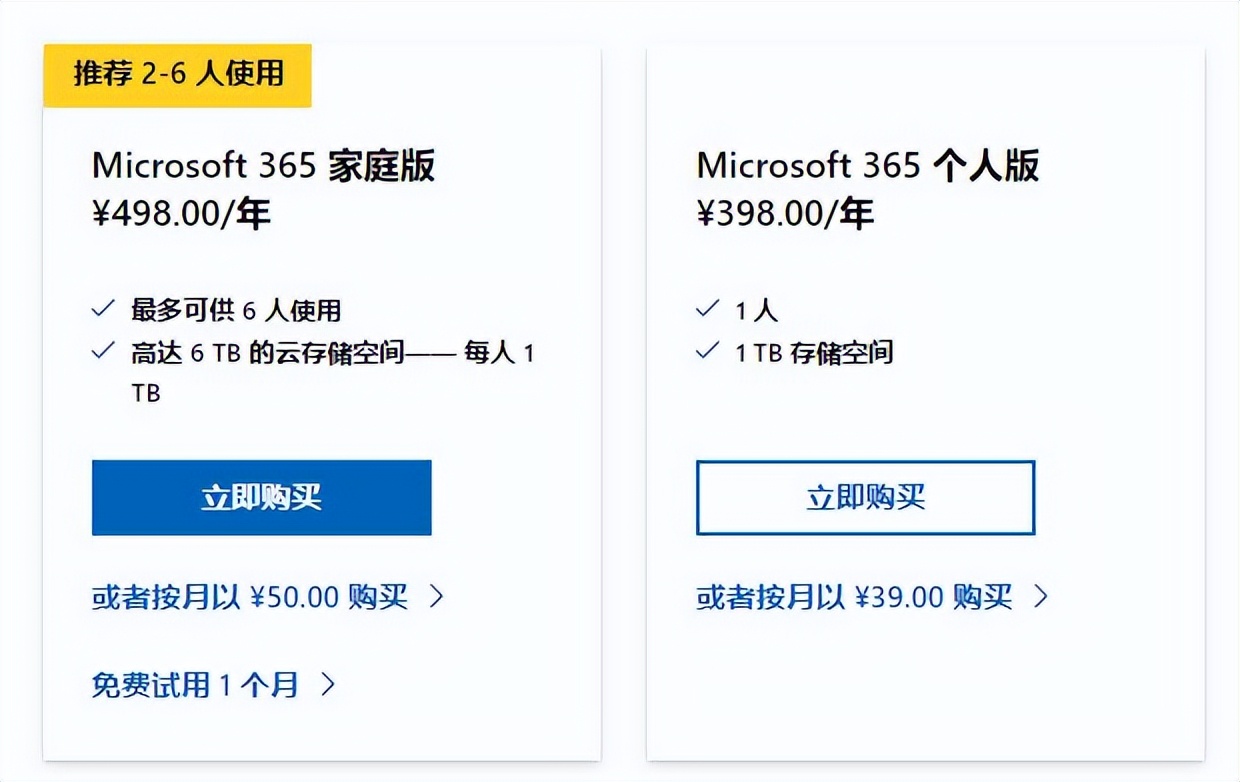This screenshot has height=782, width=1240.
Task: Click the outlined 立即购买 button under 个人版
Action: pyautogui.click(x=866, y=498)
